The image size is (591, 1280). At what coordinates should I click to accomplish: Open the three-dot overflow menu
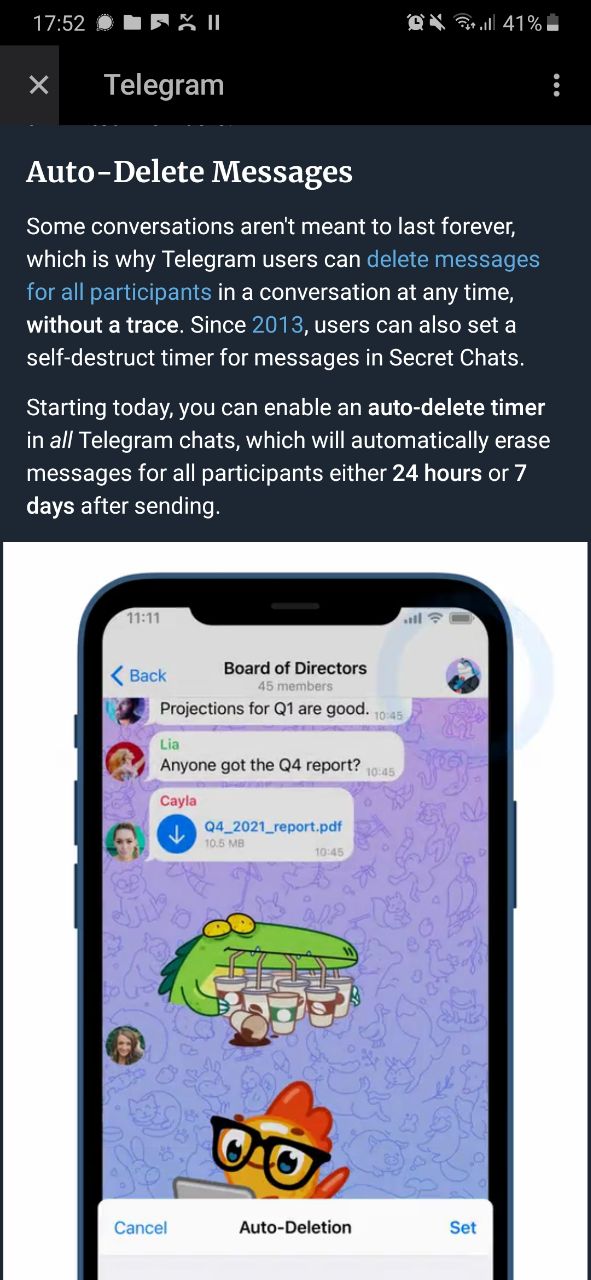coord(556,86)
